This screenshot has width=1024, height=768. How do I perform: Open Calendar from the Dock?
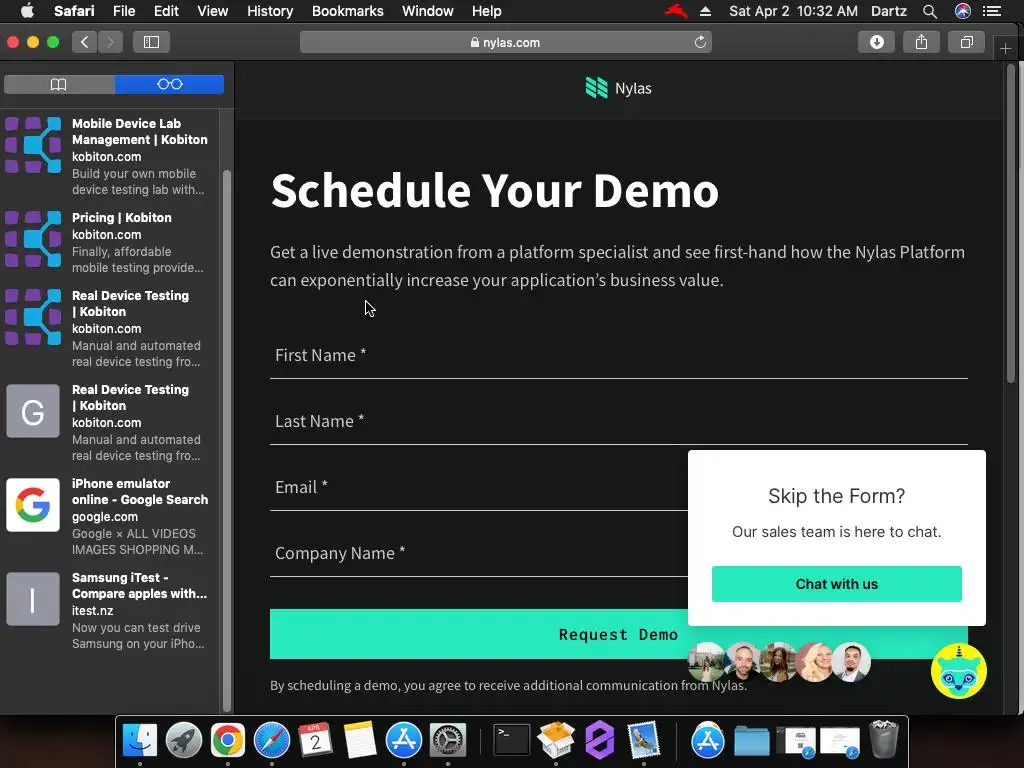pos(315,741)
